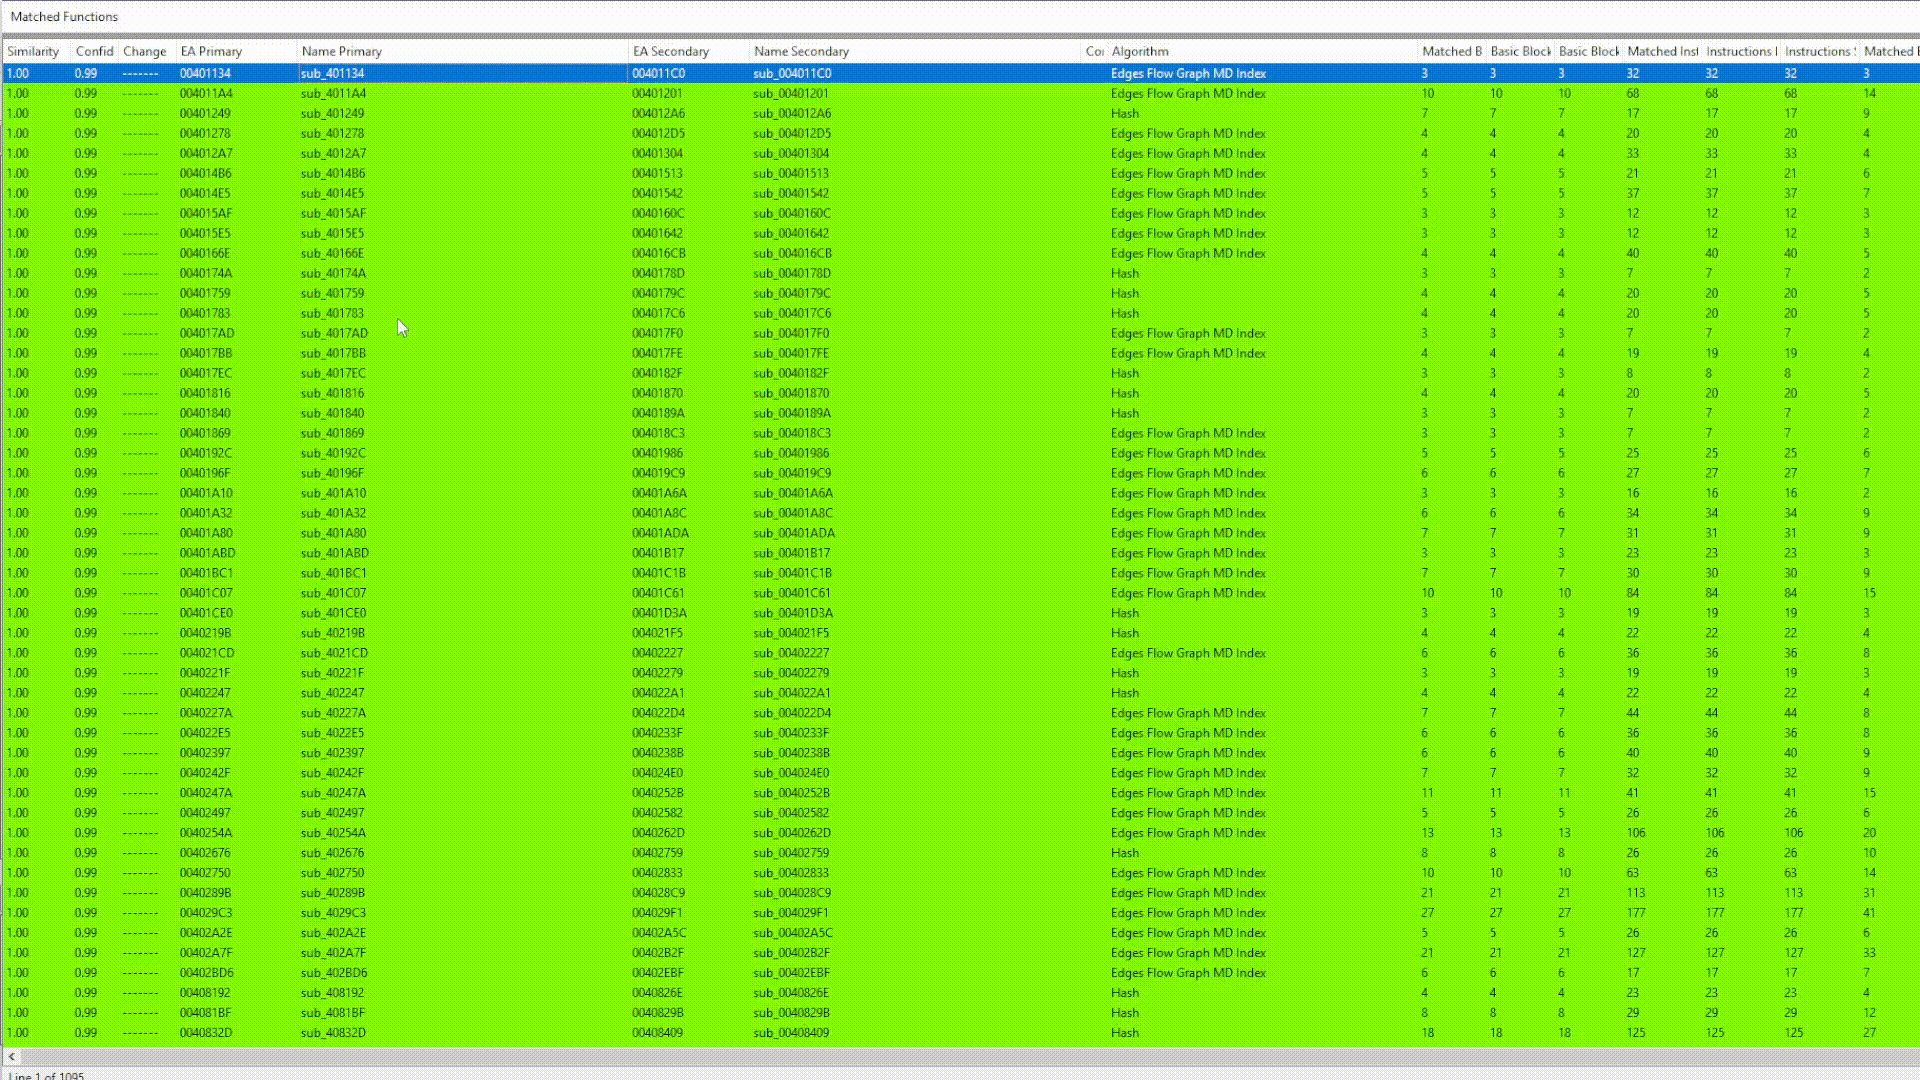This screenshot has width=1920, height=1080.
Task: Click EA Secondary 00401B17
Action: coord(657,553)
